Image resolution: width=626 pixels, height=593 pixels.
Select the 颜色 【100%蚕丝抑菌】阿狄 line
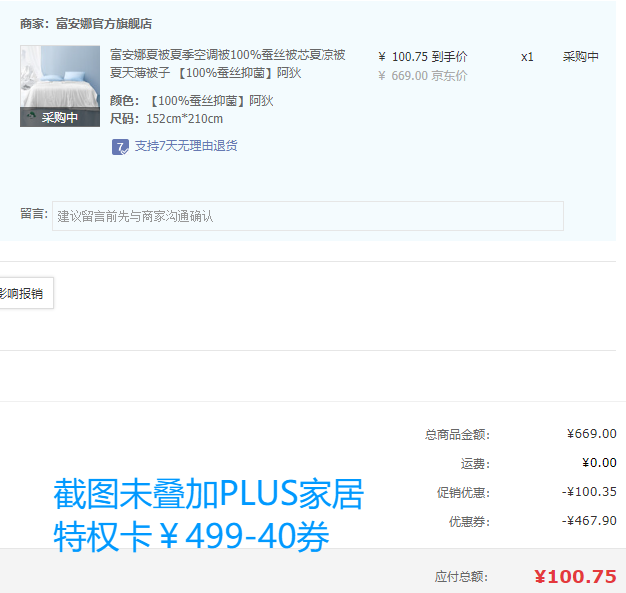pyautogui.click(x=192, y=101)
